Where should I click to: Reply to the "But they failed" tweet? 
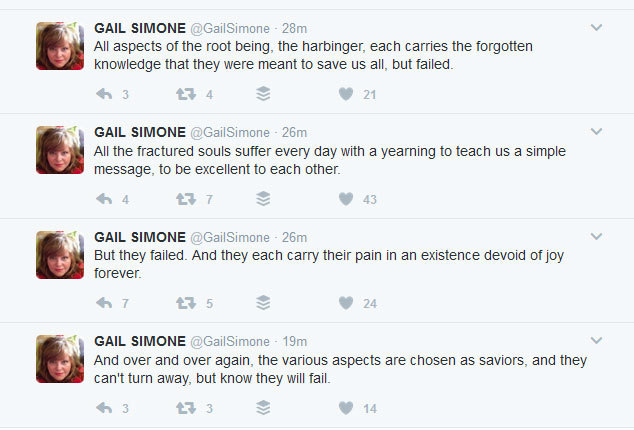tap(103, 303)
